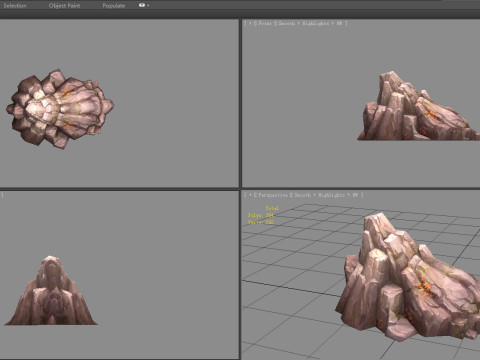
Task: Click the Perspective view name label
Action: point(273,195)
